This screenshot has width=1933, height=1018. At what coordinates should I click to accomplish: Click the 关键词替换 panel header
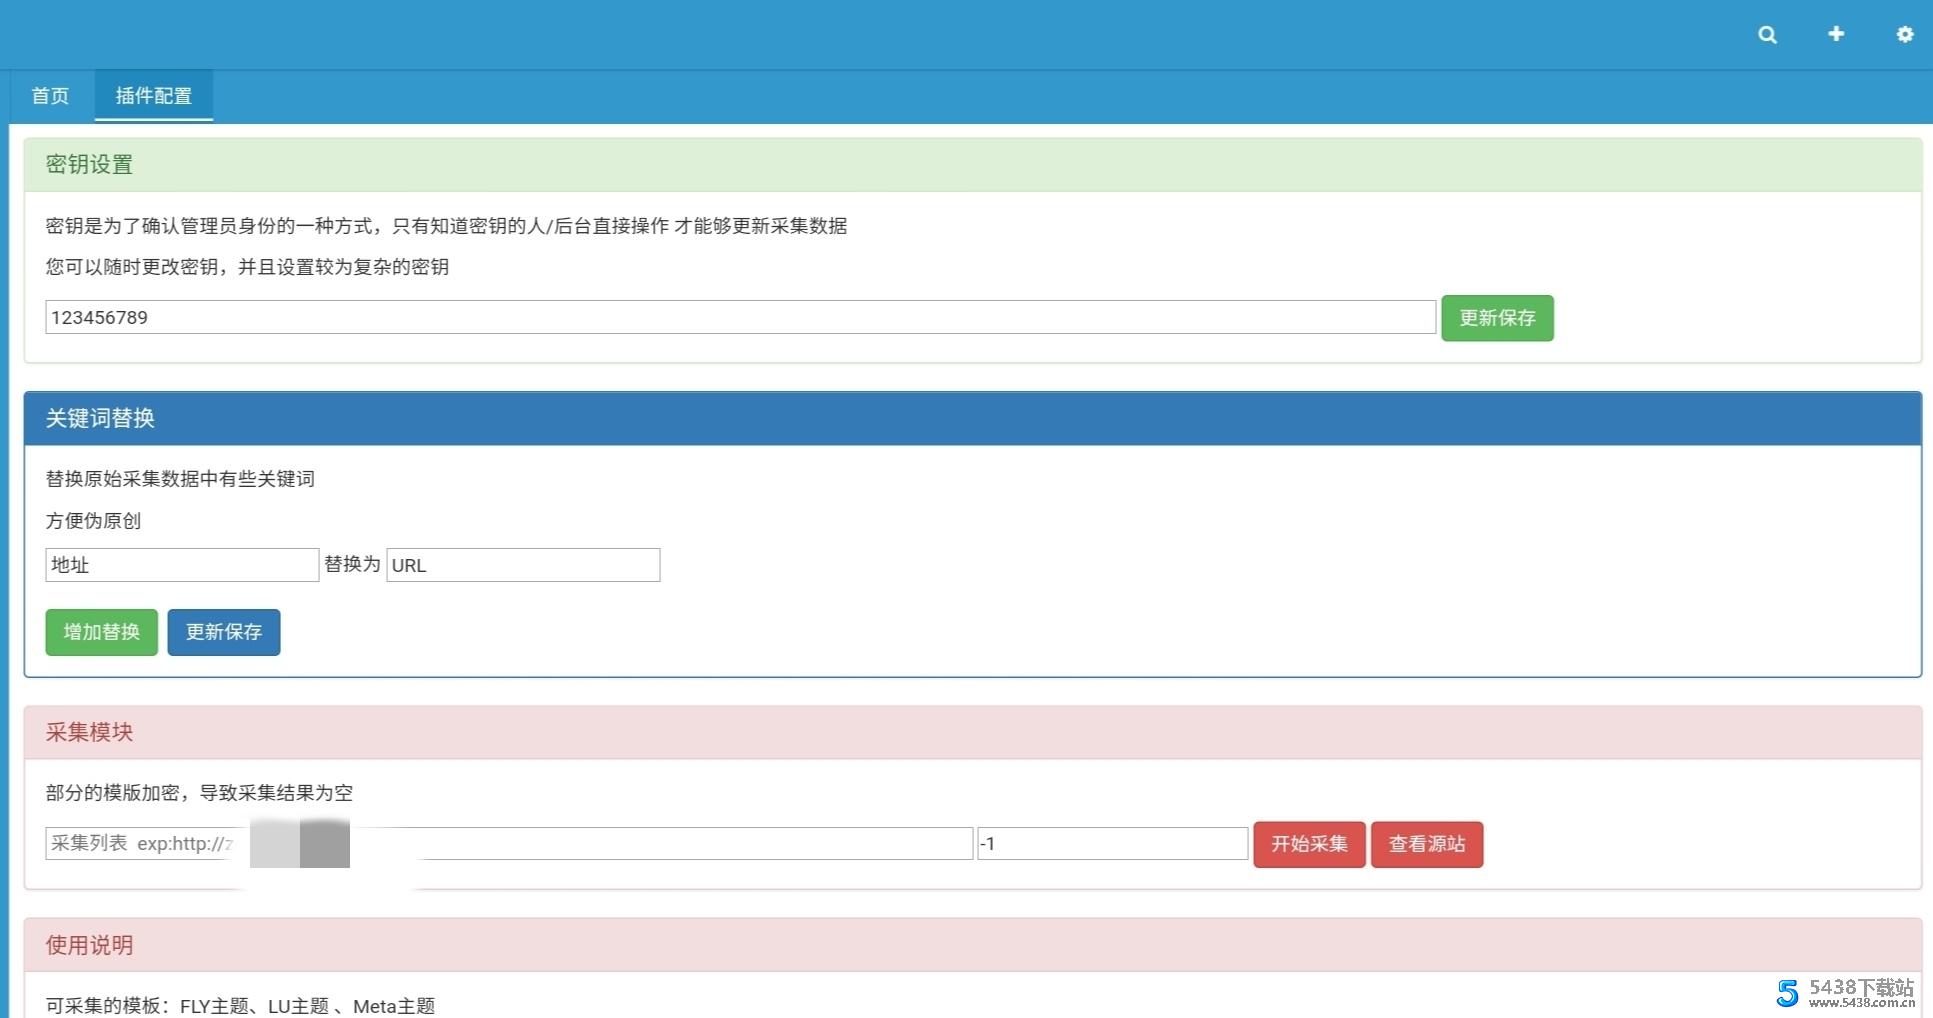(100, 418)
